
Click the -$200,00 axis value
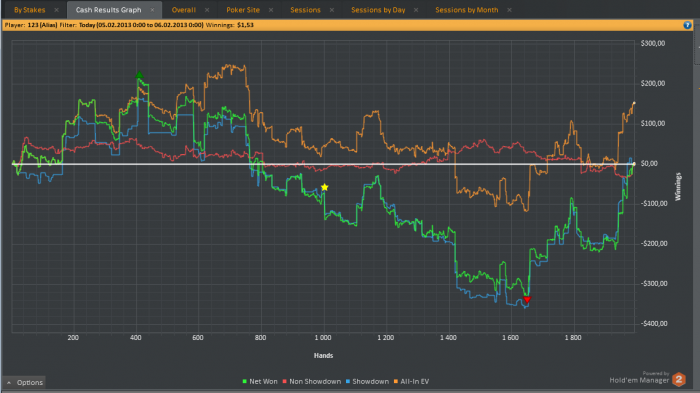tap(654, 243)
